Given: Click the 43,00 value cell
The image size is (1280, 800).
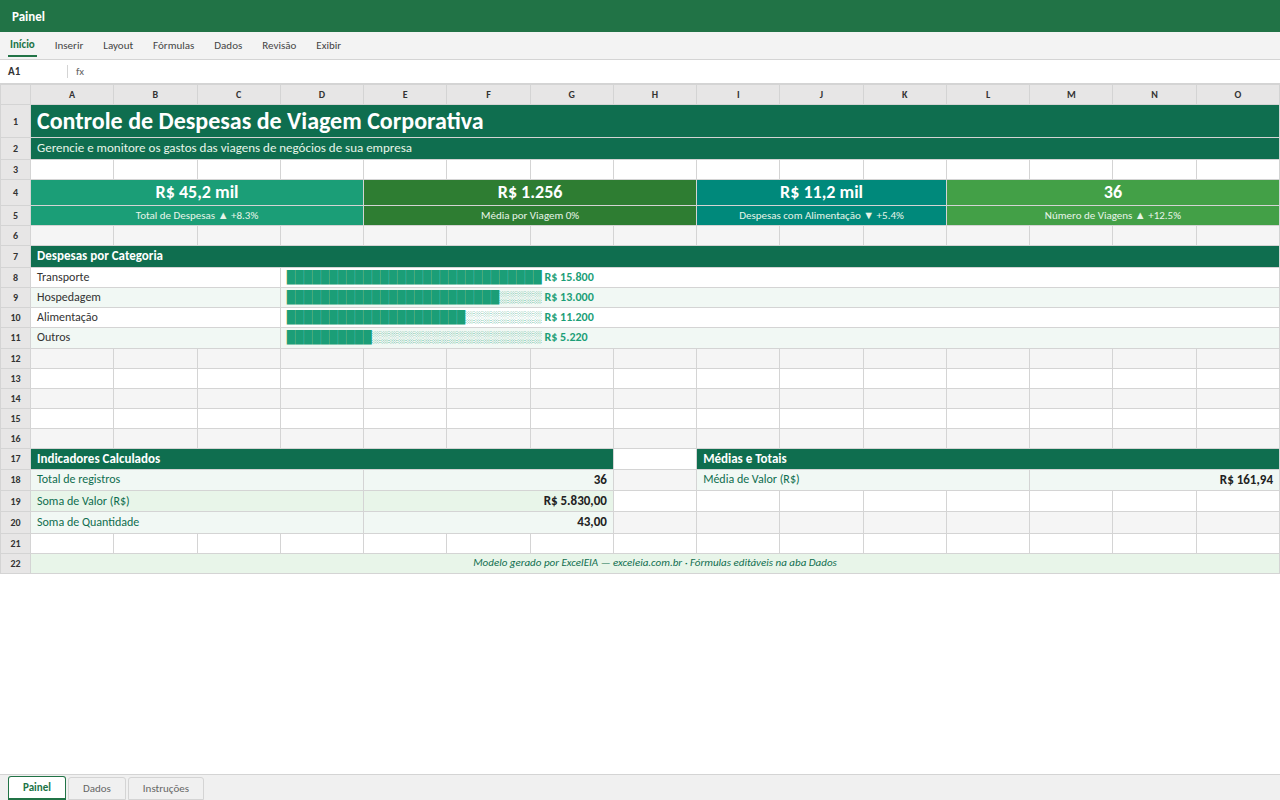Looking at the screenshot, I should [489, 522].
